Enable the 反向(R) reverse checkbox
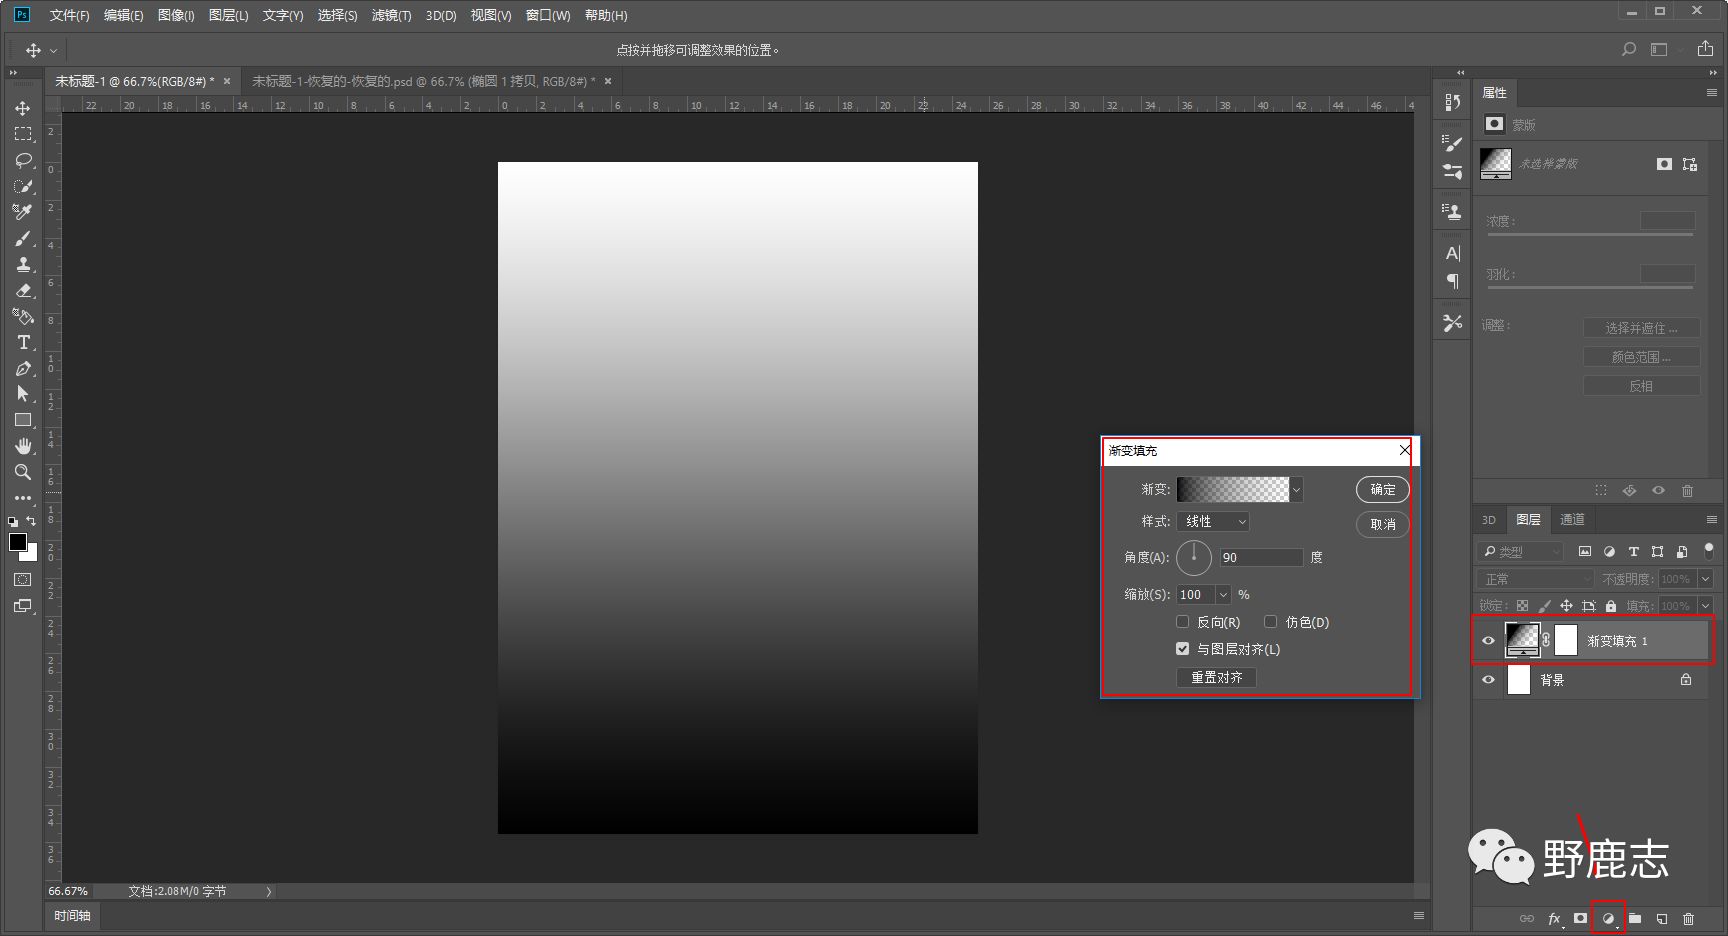 (1183, 622)
